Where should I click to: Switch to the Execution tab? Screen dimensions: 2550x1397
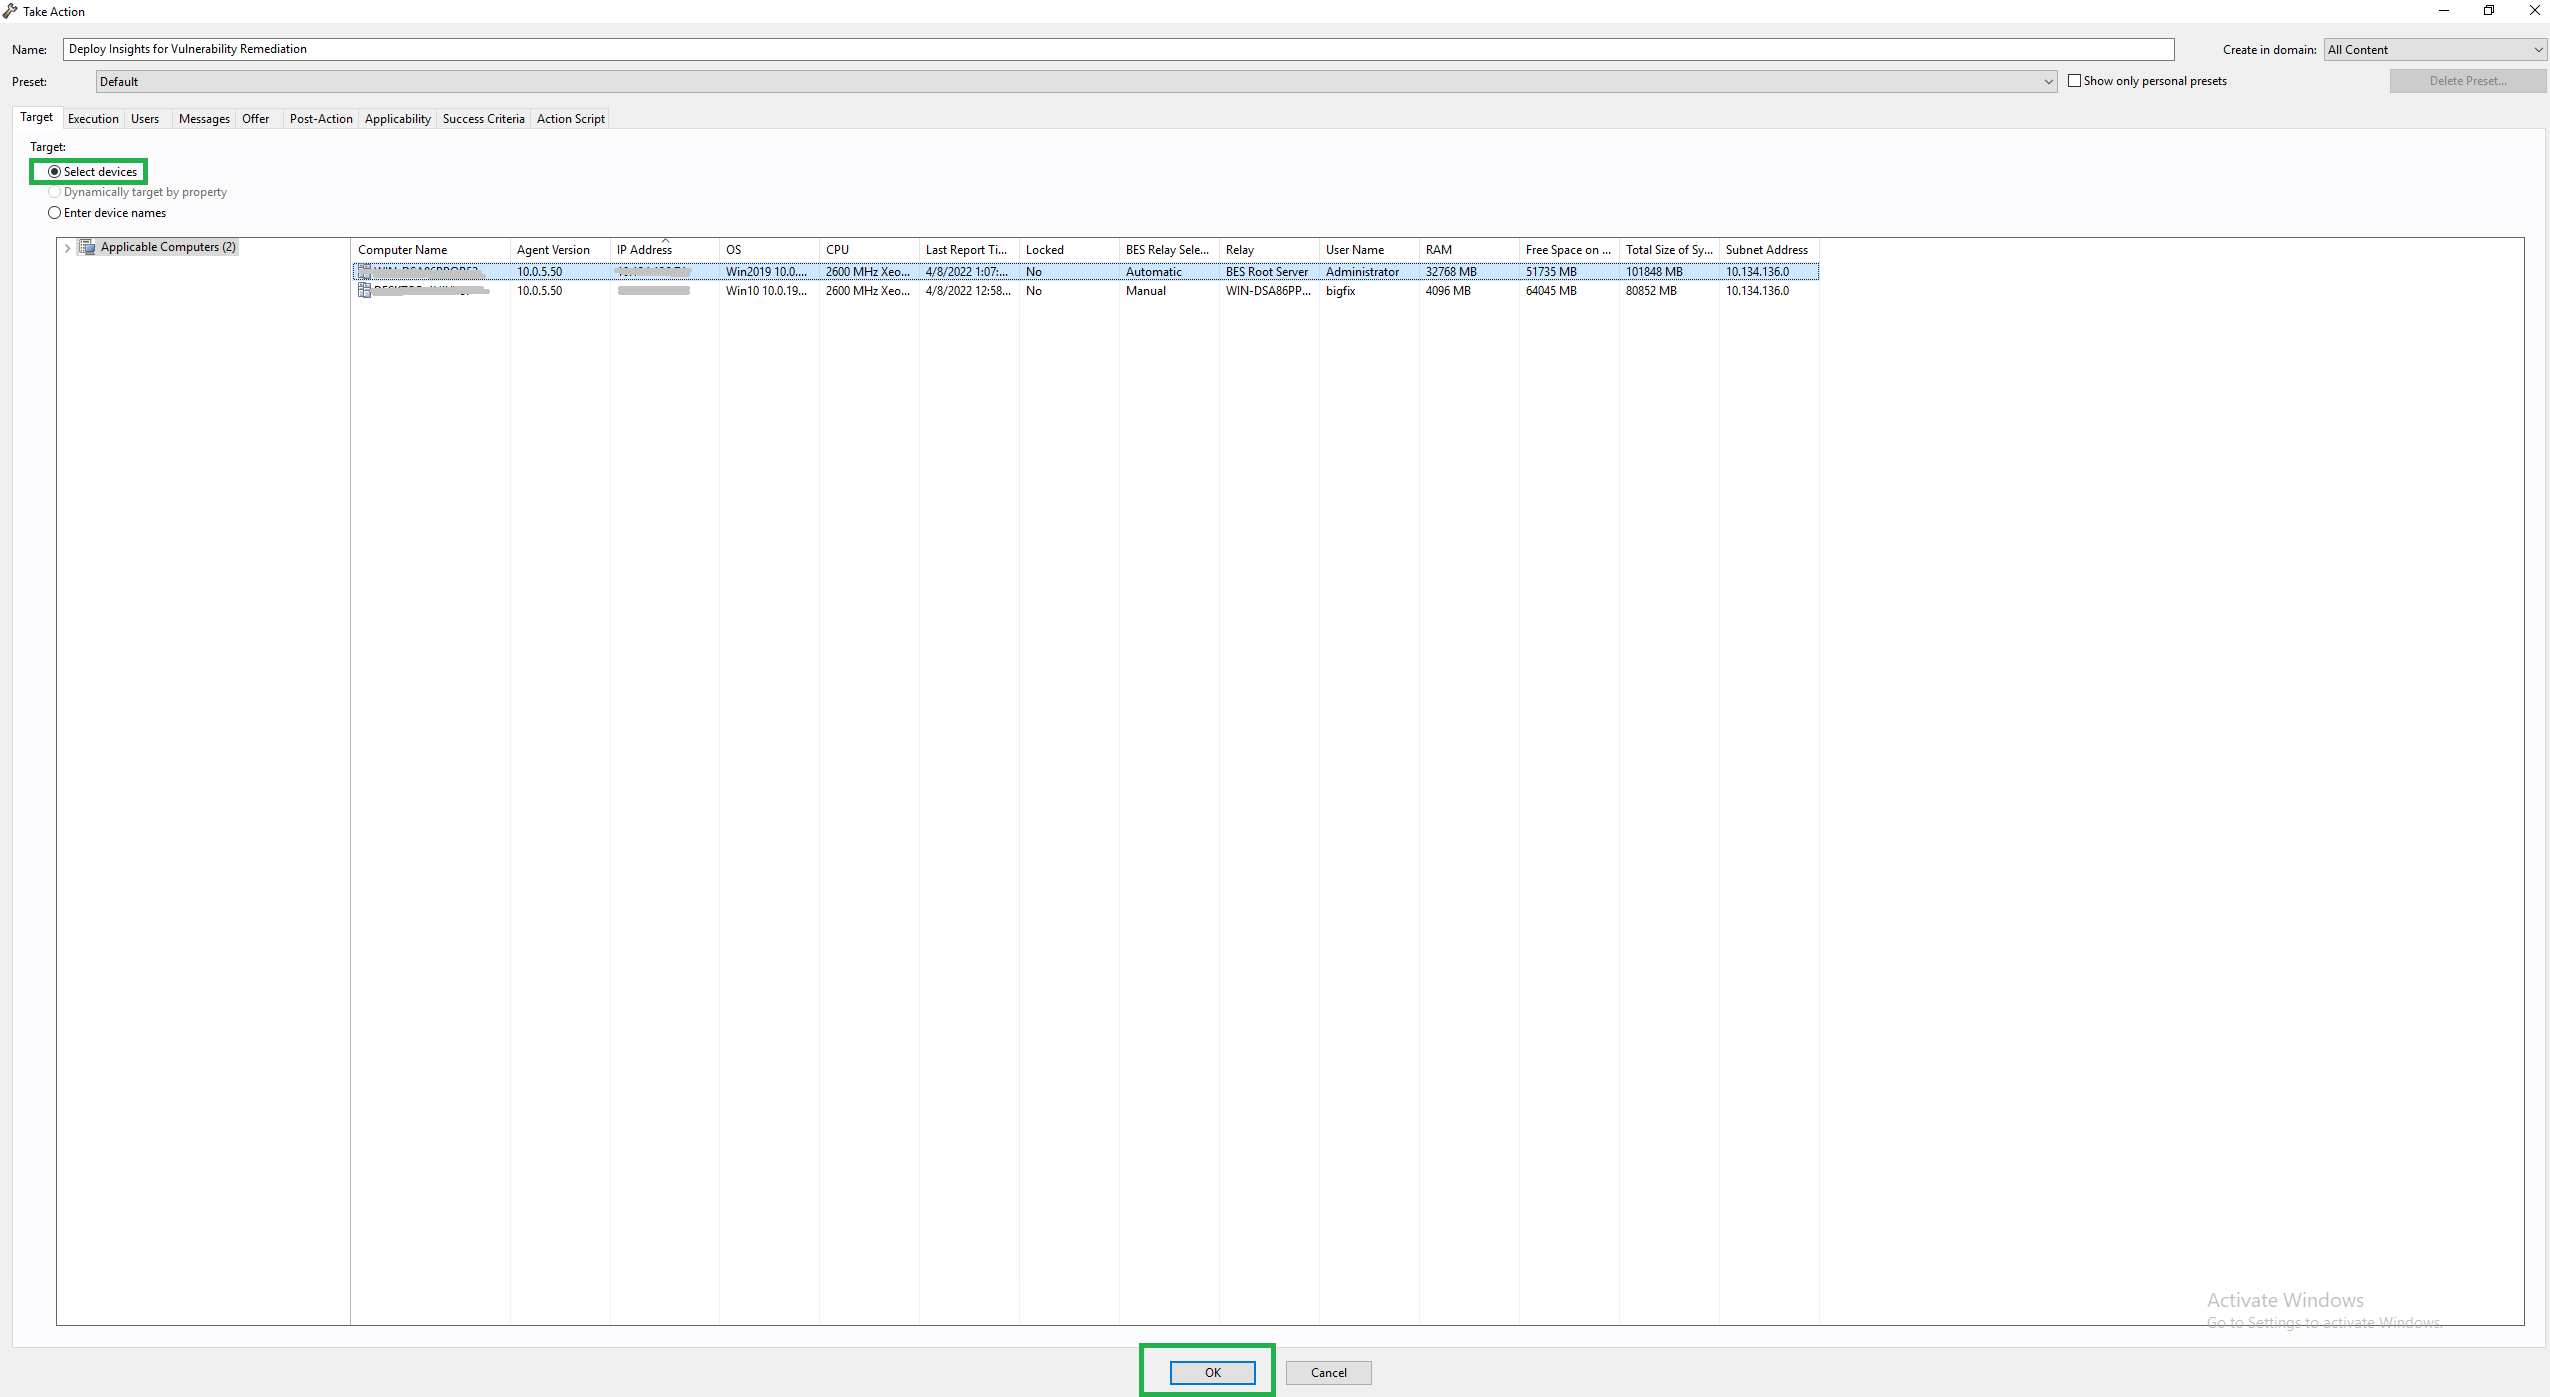pos(93,119)
